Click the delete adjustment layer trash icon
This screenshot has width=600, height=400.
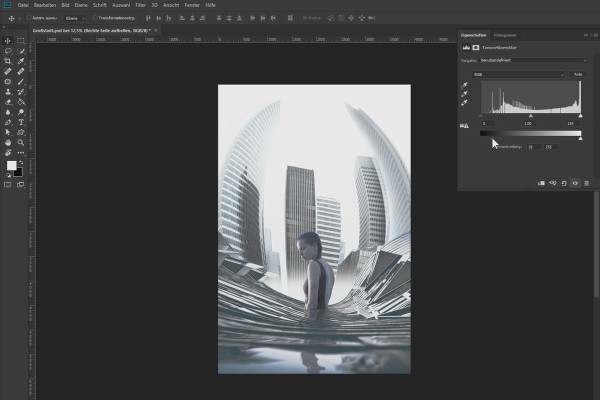(587, 183)
